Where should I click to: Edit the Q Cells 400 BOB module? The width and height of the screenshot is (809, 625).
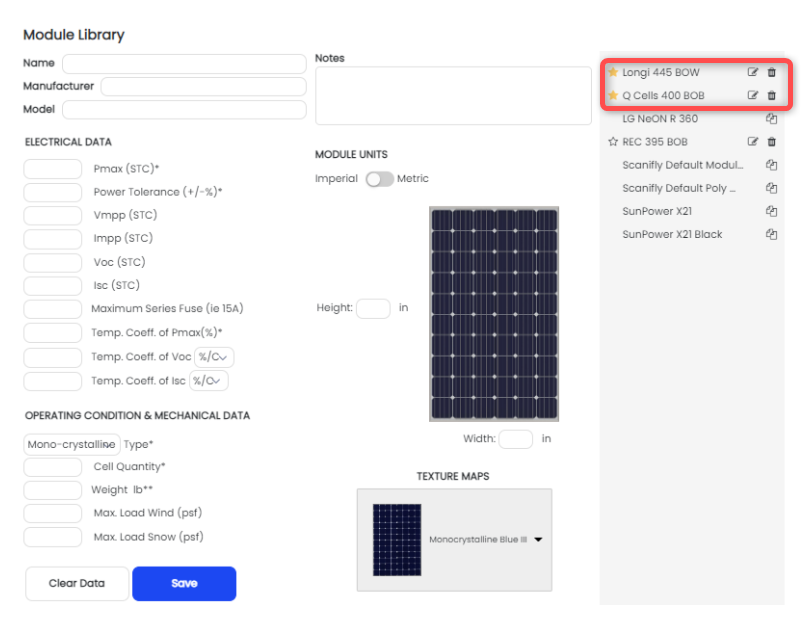tap(753, 95)
